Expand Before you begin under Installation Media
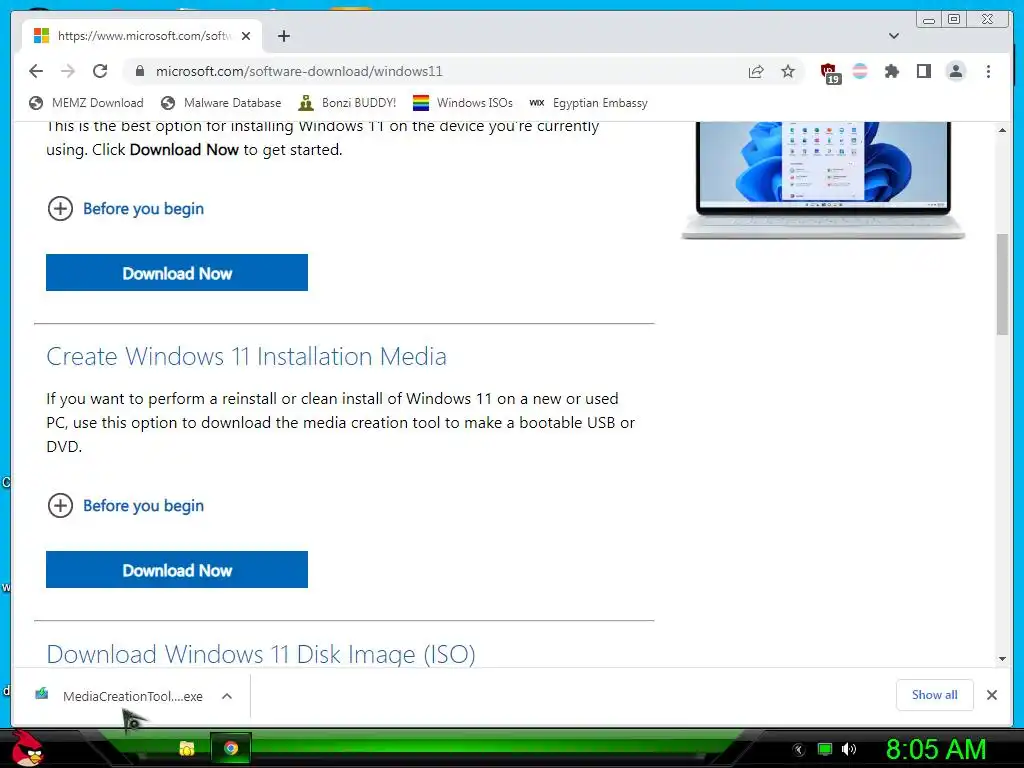1024x768 pixels. [125, 505]
